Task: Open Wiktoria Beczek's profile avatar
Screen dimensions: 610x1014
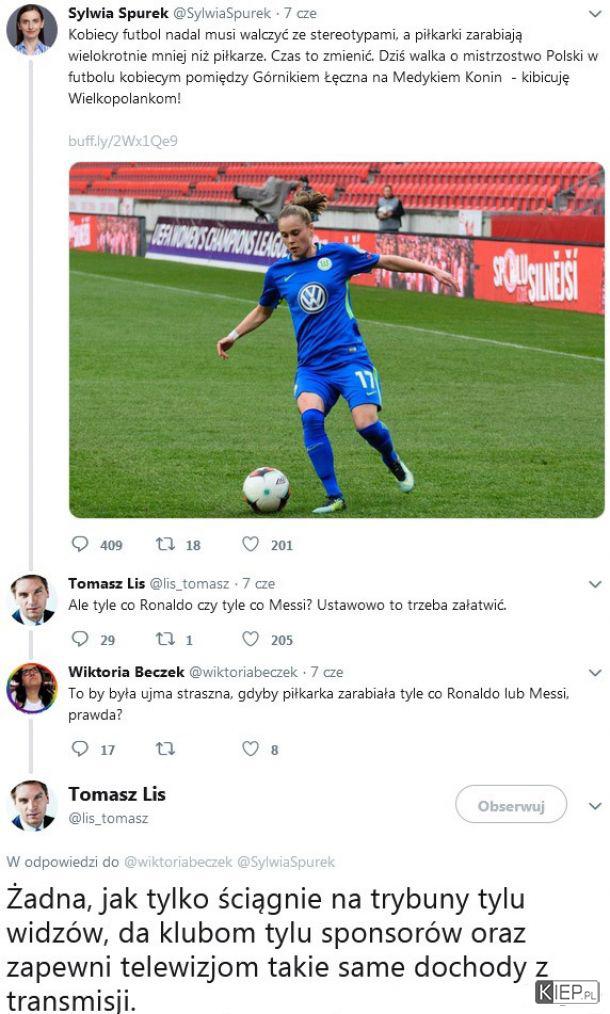Action: click(x=32, y=688)
